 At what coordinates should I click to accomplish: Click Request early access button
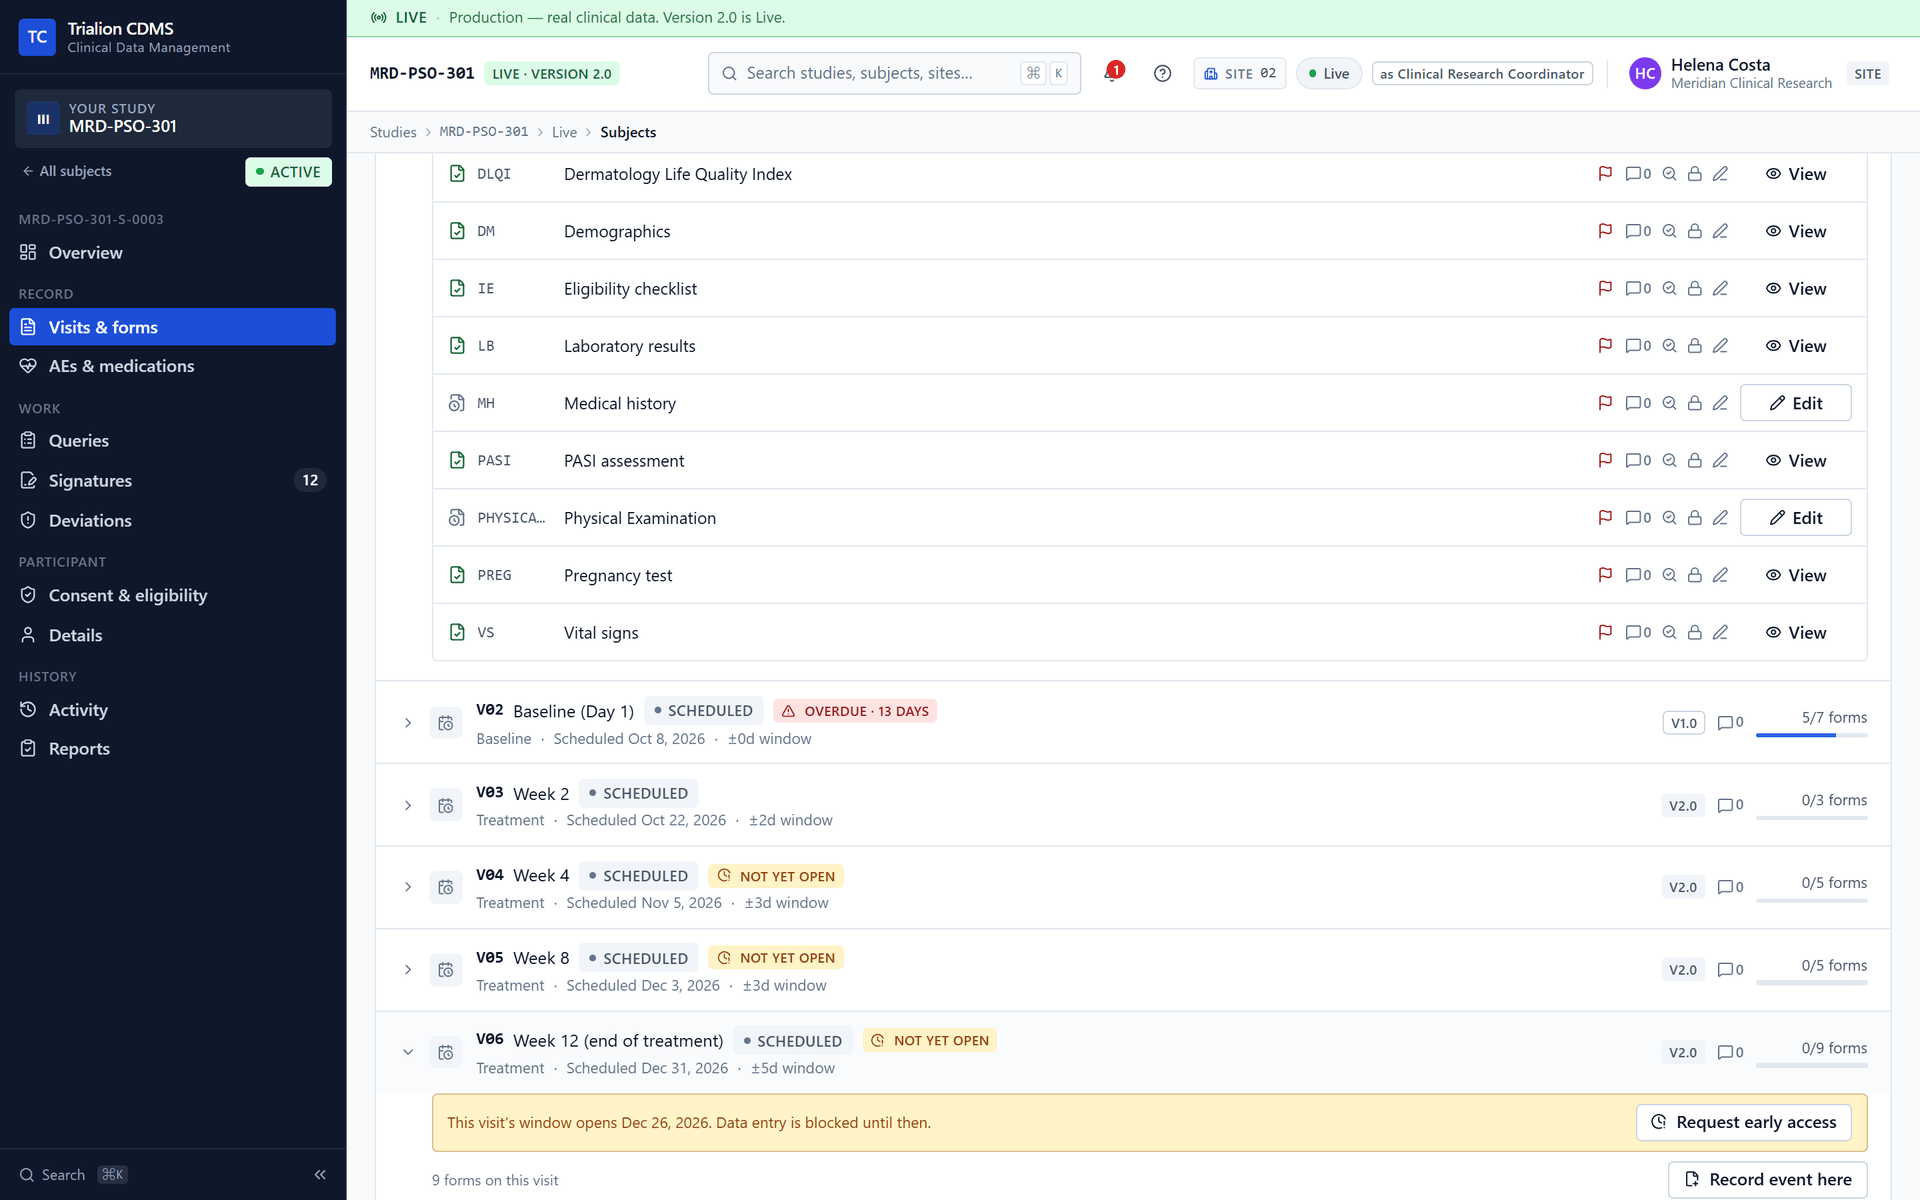click(x=1743, y=1122)
